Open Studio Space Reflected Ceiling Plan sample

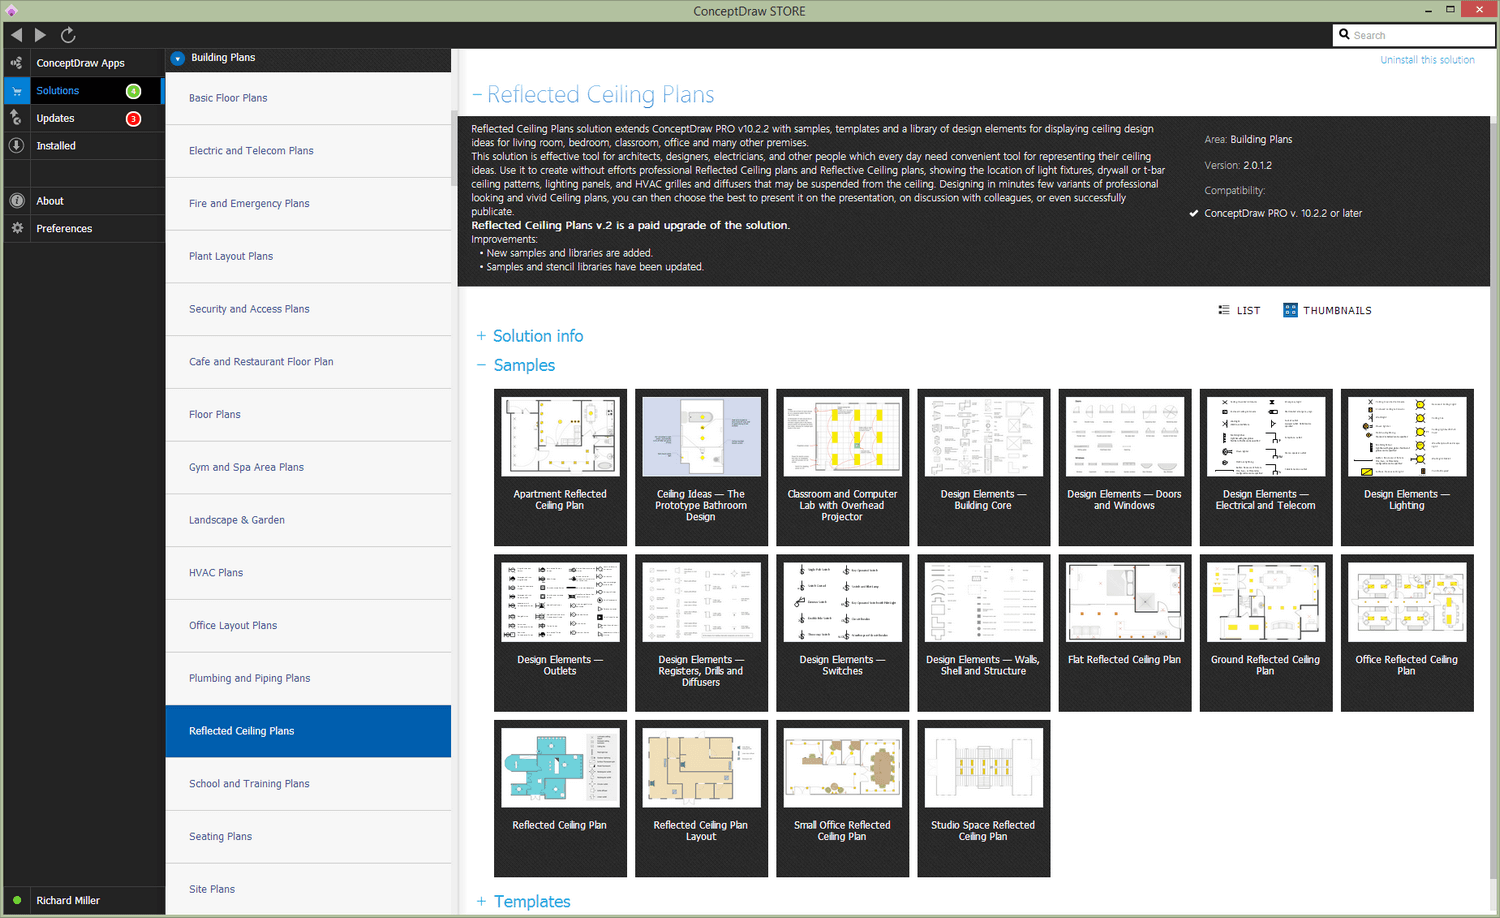coord(983,799)
